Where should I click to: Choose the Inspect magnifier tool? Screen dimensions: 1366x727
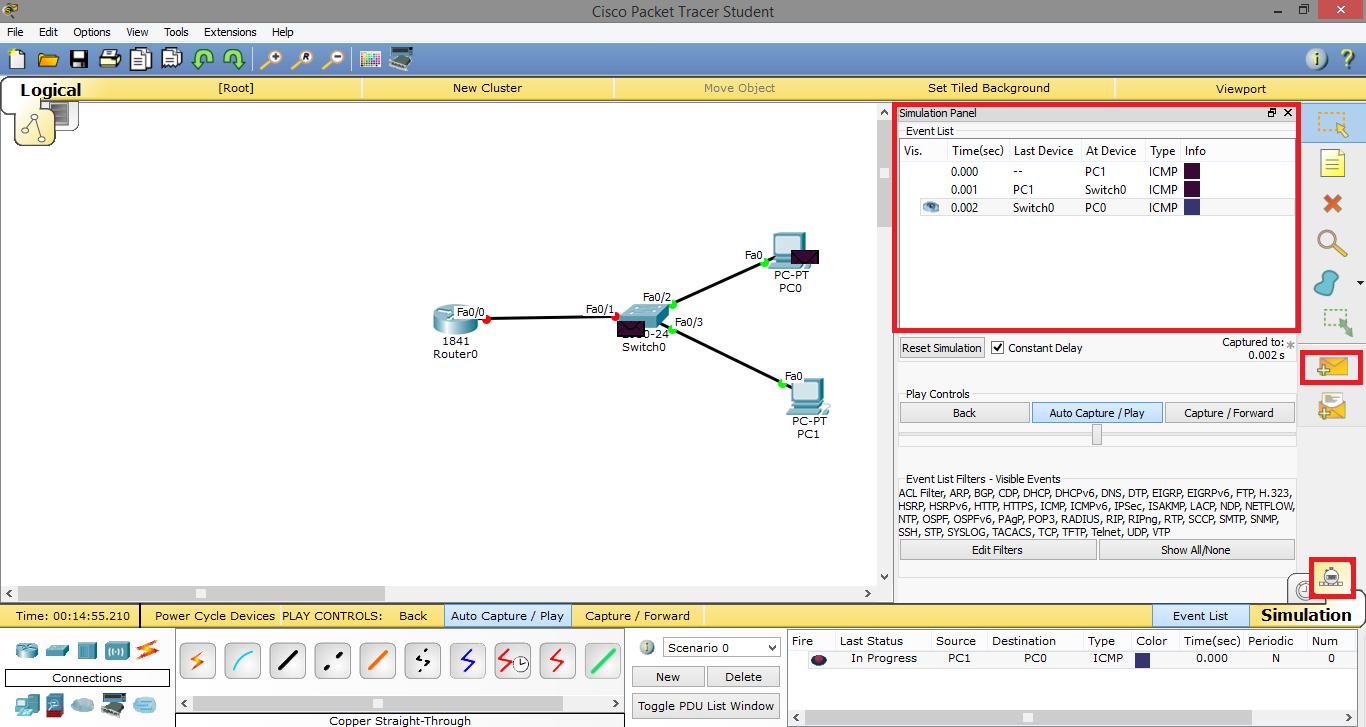point(1332,243)
